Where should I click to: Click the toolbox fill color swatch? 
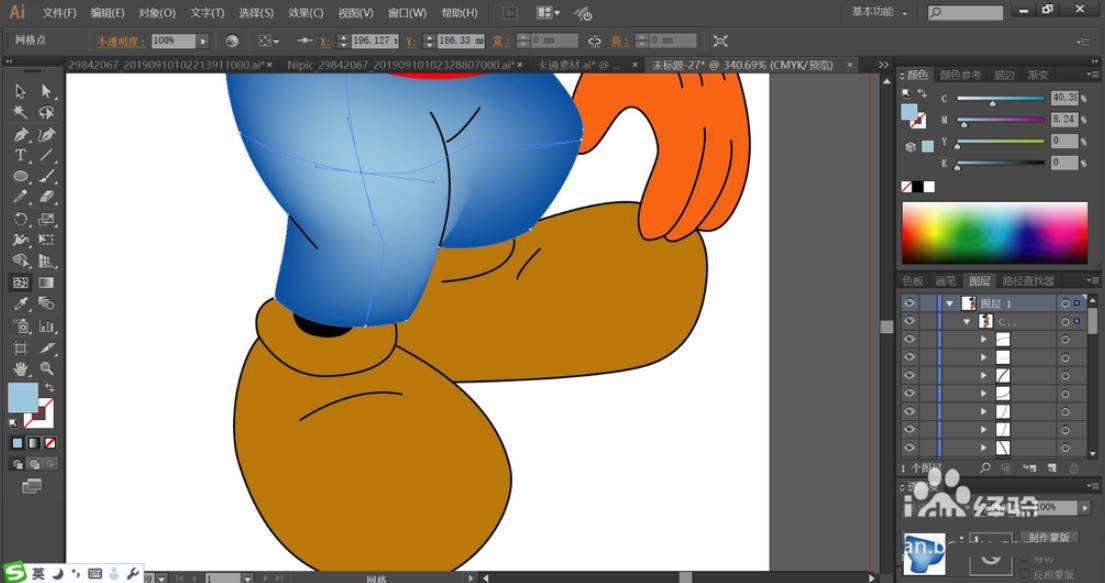[23, 398]
